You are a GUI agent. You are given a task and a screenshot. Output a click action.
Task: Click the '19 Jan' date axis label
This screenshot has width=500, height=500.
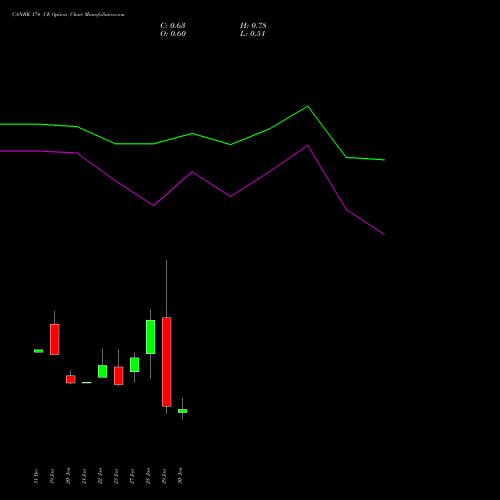pyautogui.click(x=52, y=476)
